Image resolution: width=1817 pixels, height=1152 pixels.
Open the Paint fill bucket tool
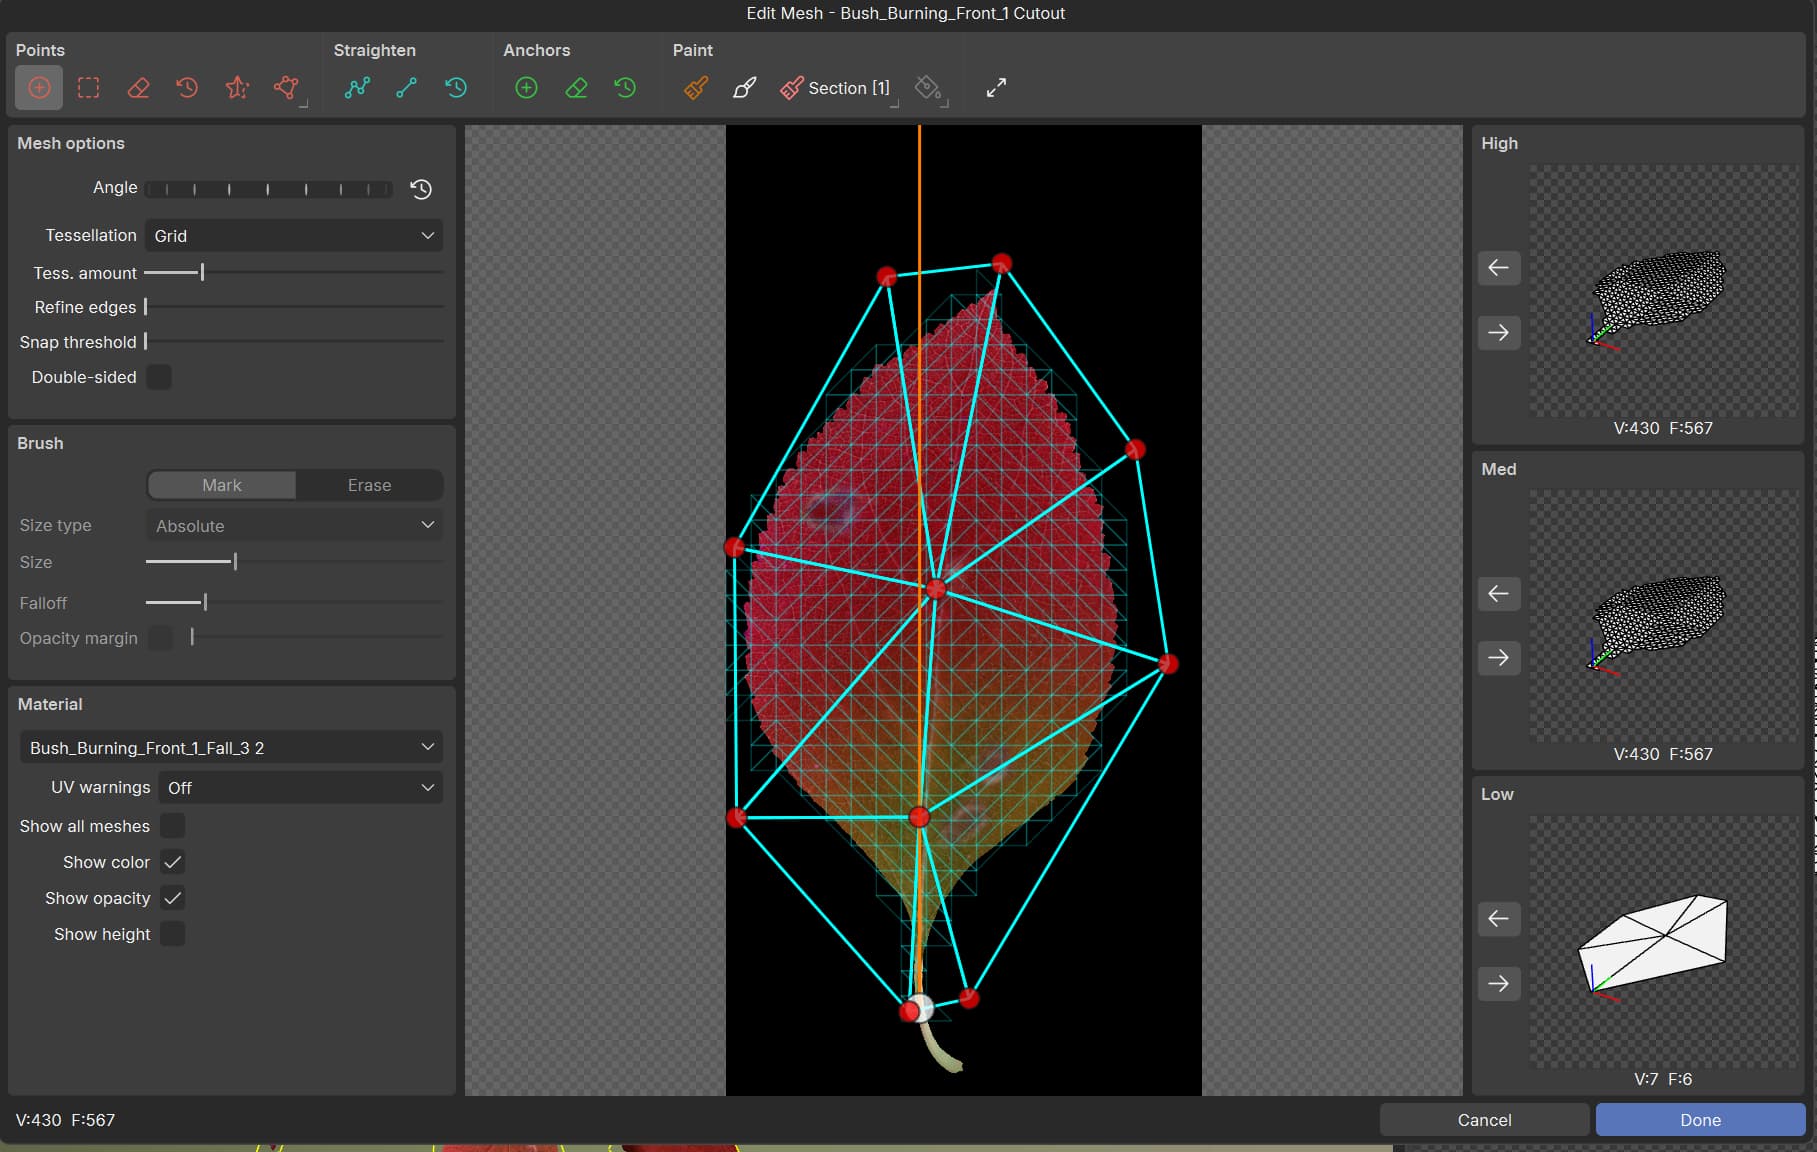click(928, 88)
